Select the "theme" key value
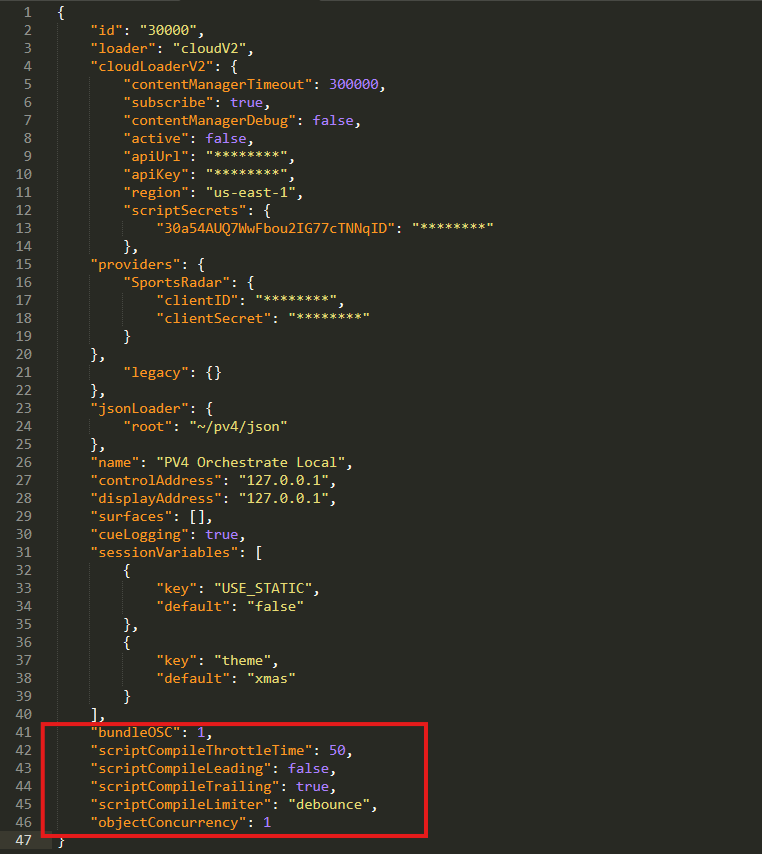762x854 pixels. [242, 661]
